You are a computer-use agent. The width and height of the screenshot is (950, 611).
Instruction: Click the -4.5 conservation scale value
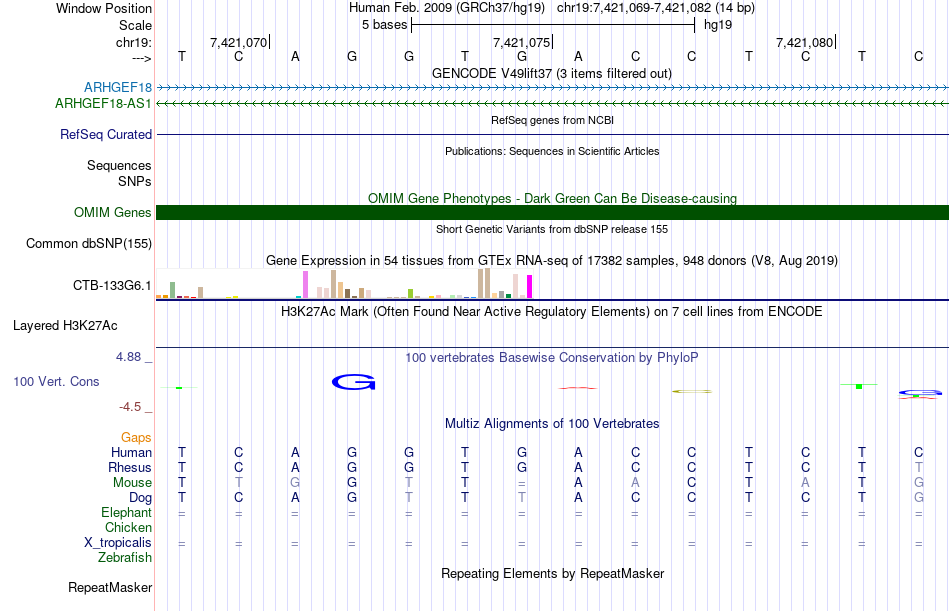130,407
